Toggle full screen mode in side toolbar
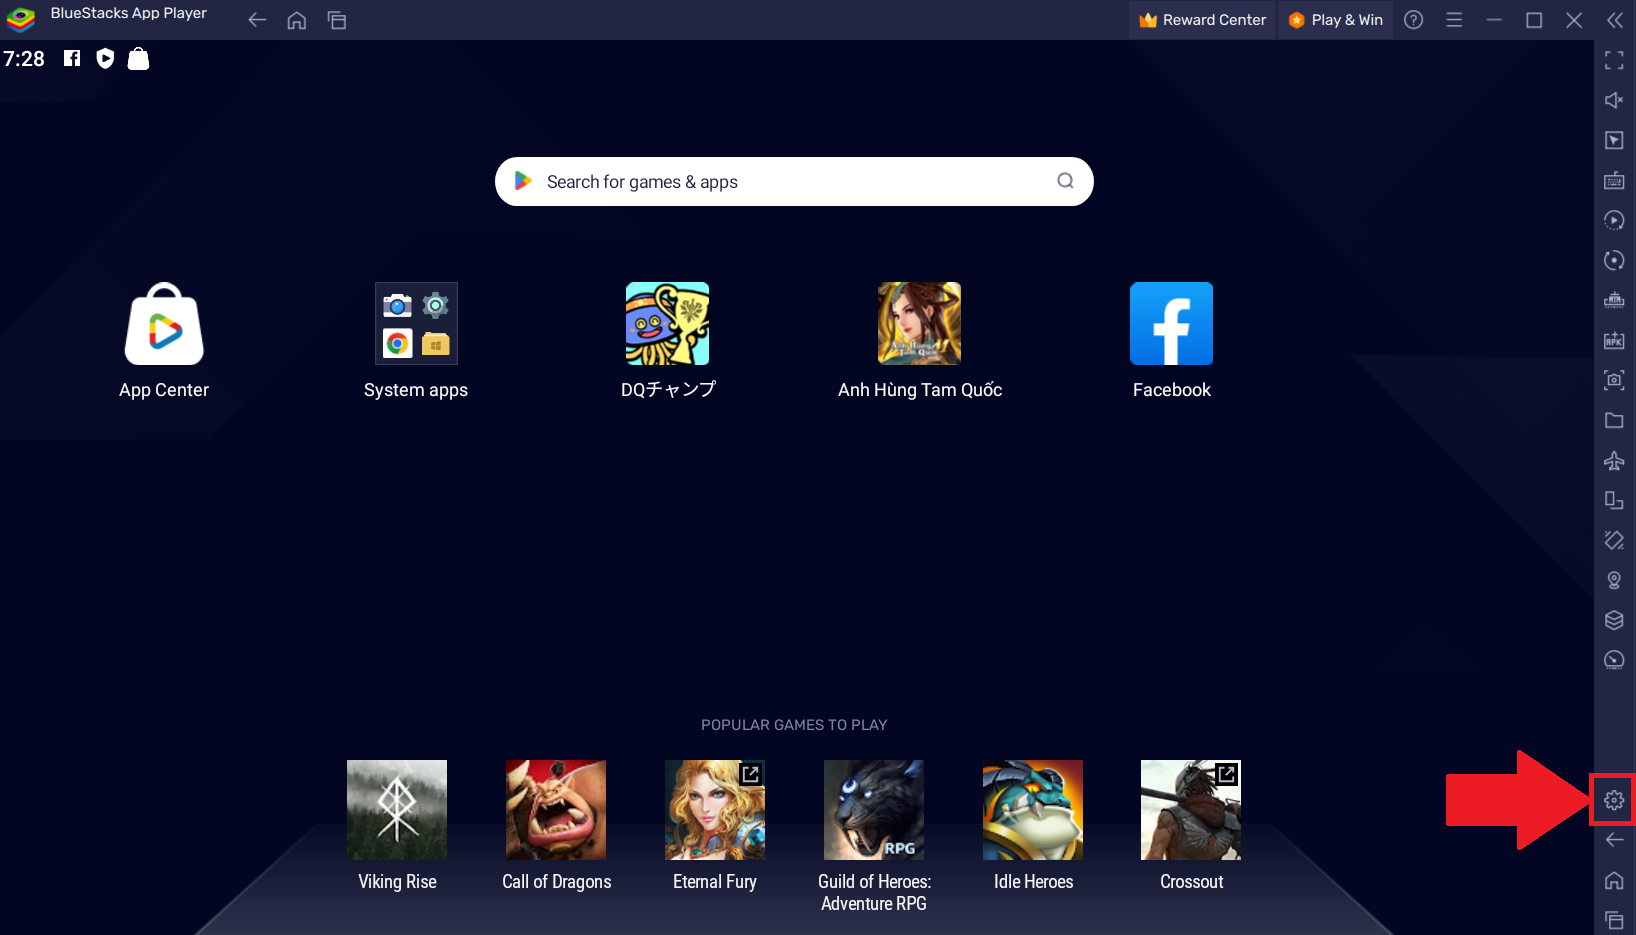This screenshot has width=1636, height=935. point(1614,60)
